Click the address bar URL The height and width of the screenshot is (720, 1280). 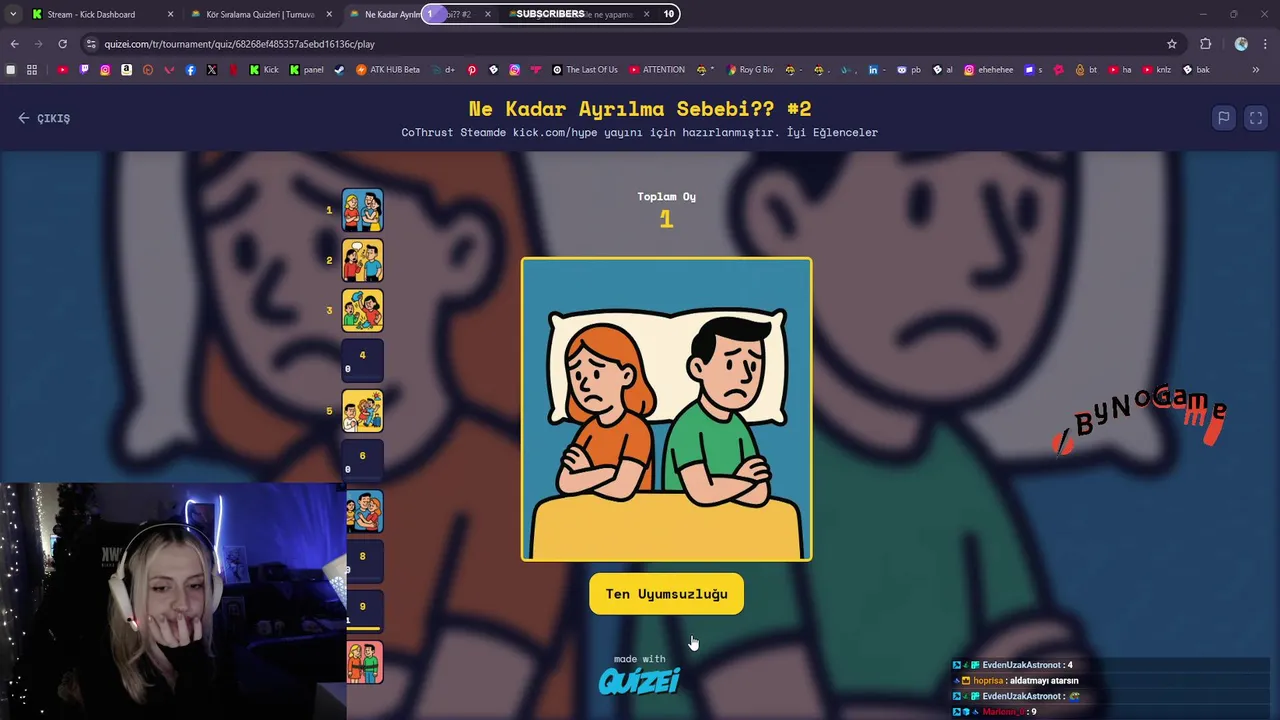click(x=240, y=44)
